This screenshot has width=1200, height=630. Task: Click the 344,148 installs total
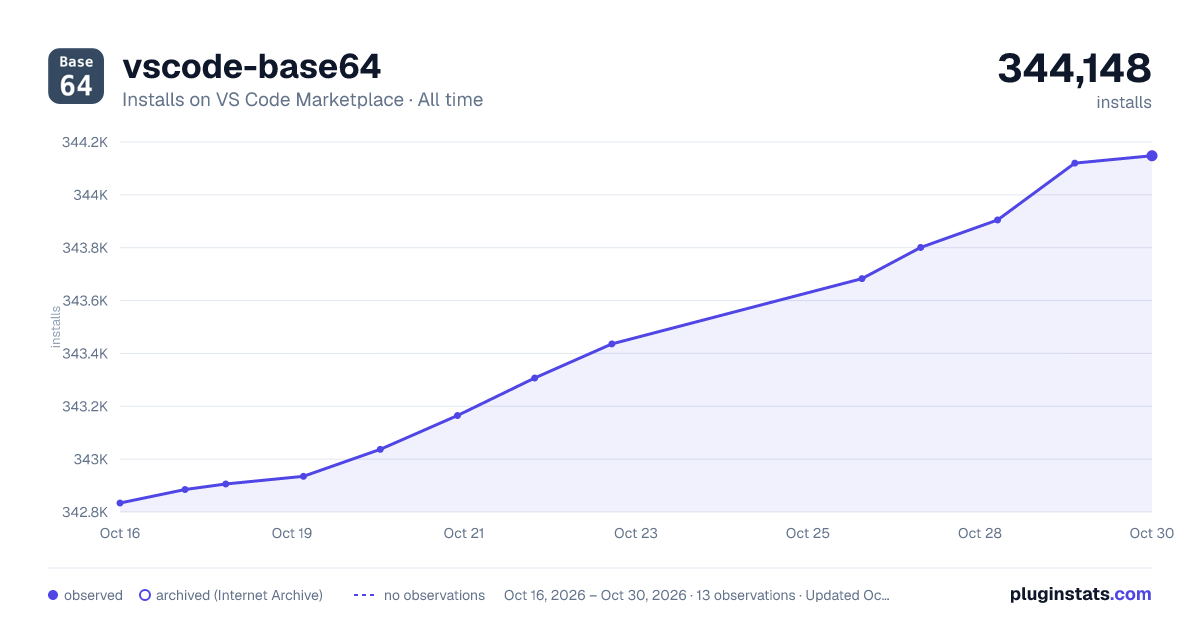(1074, 69)
